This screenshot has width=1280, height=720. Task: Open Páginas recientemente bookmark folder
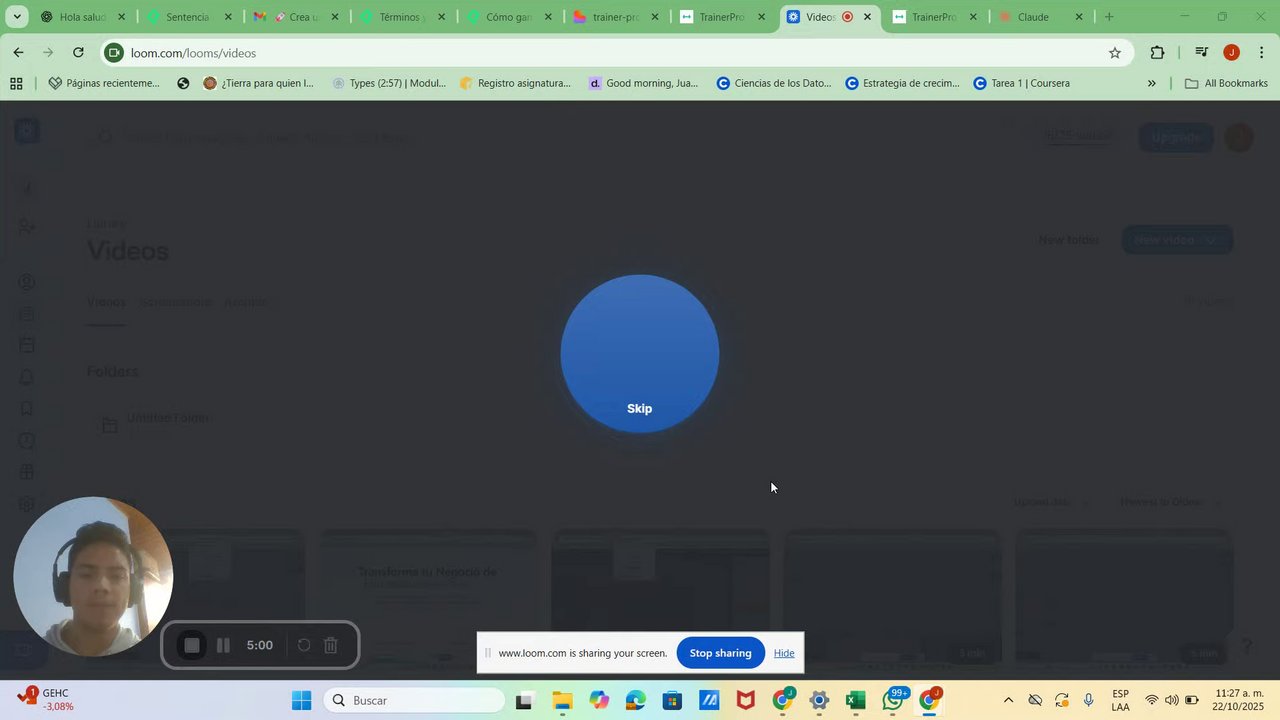pos(104,84)
